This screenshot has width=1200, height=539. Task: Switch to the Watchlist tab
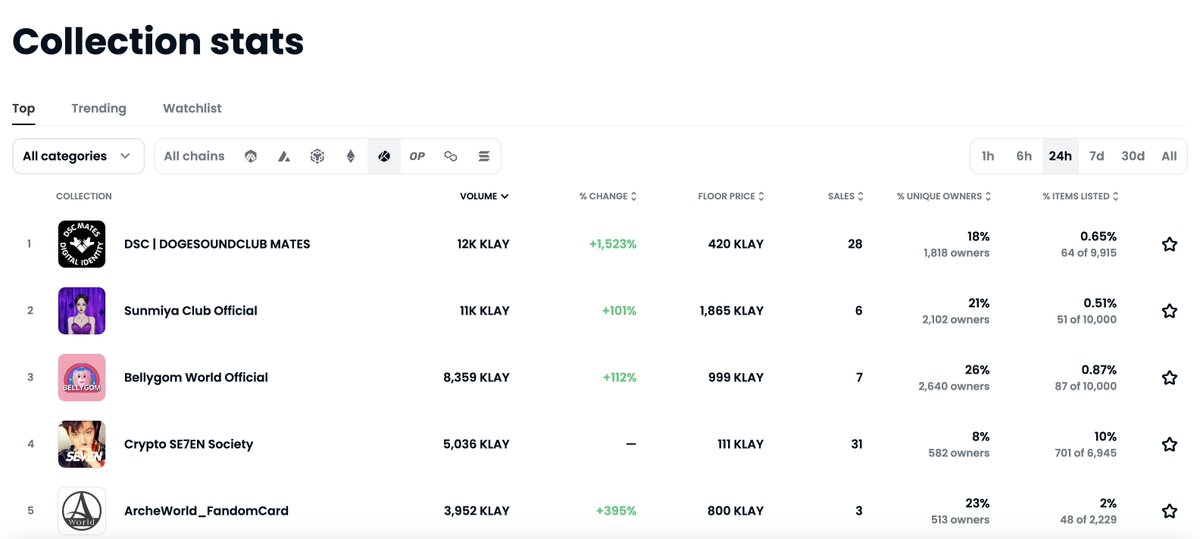click(x=192, y=108)
